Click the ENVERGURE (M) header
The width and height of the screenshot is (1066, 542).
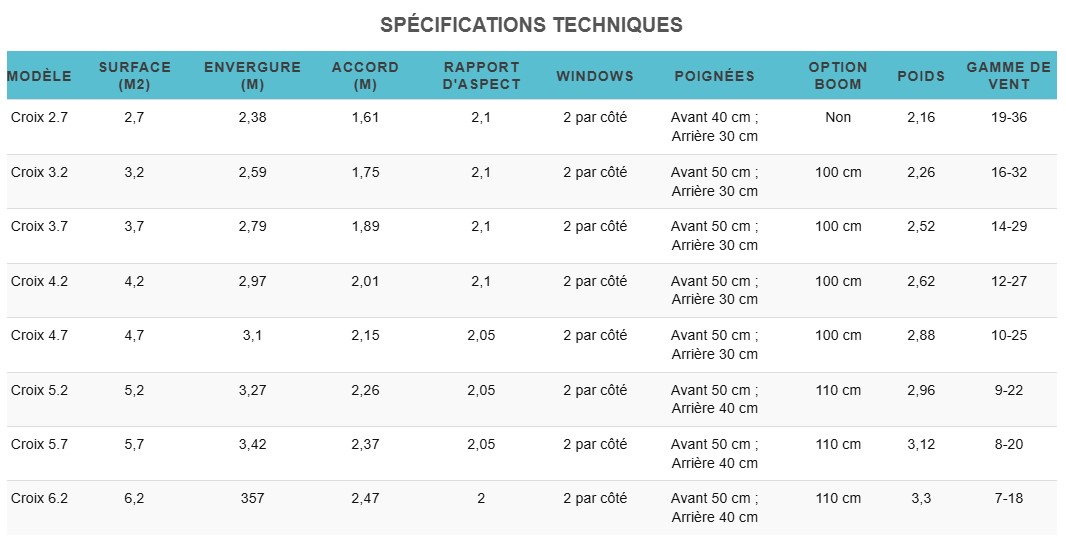(x=252, y=75)
